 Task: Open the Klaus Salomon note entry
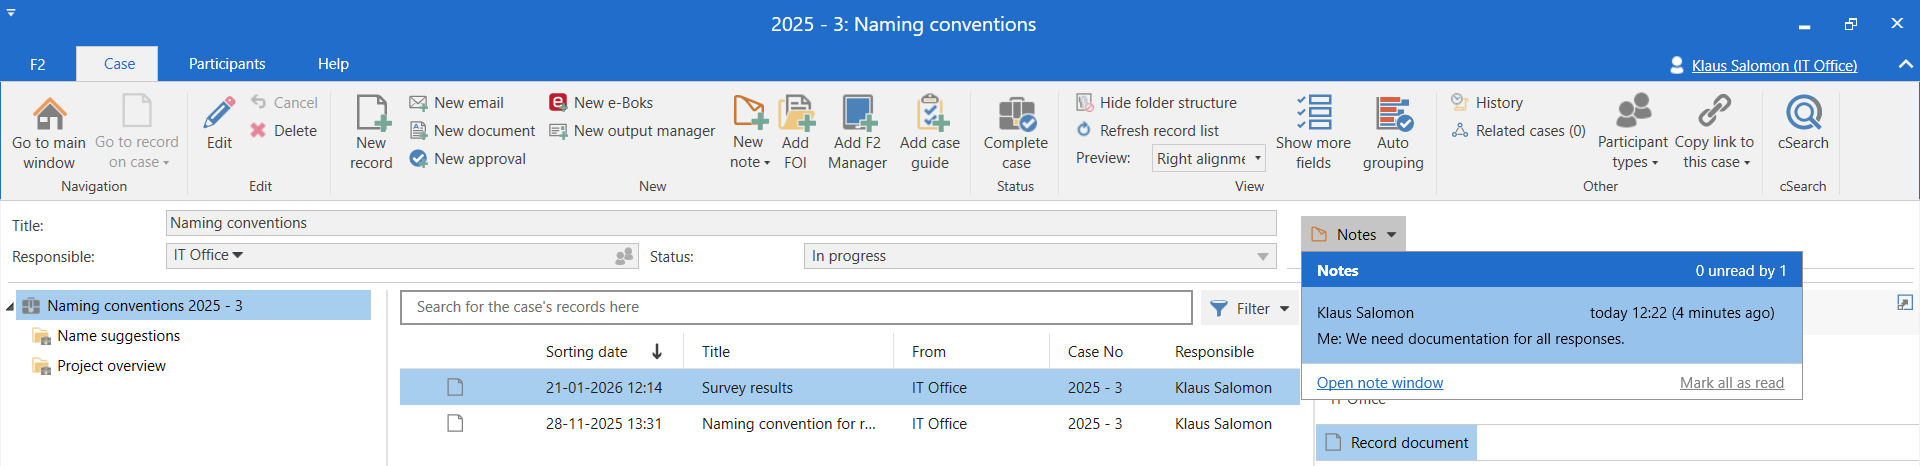(x=1551, y=326)
